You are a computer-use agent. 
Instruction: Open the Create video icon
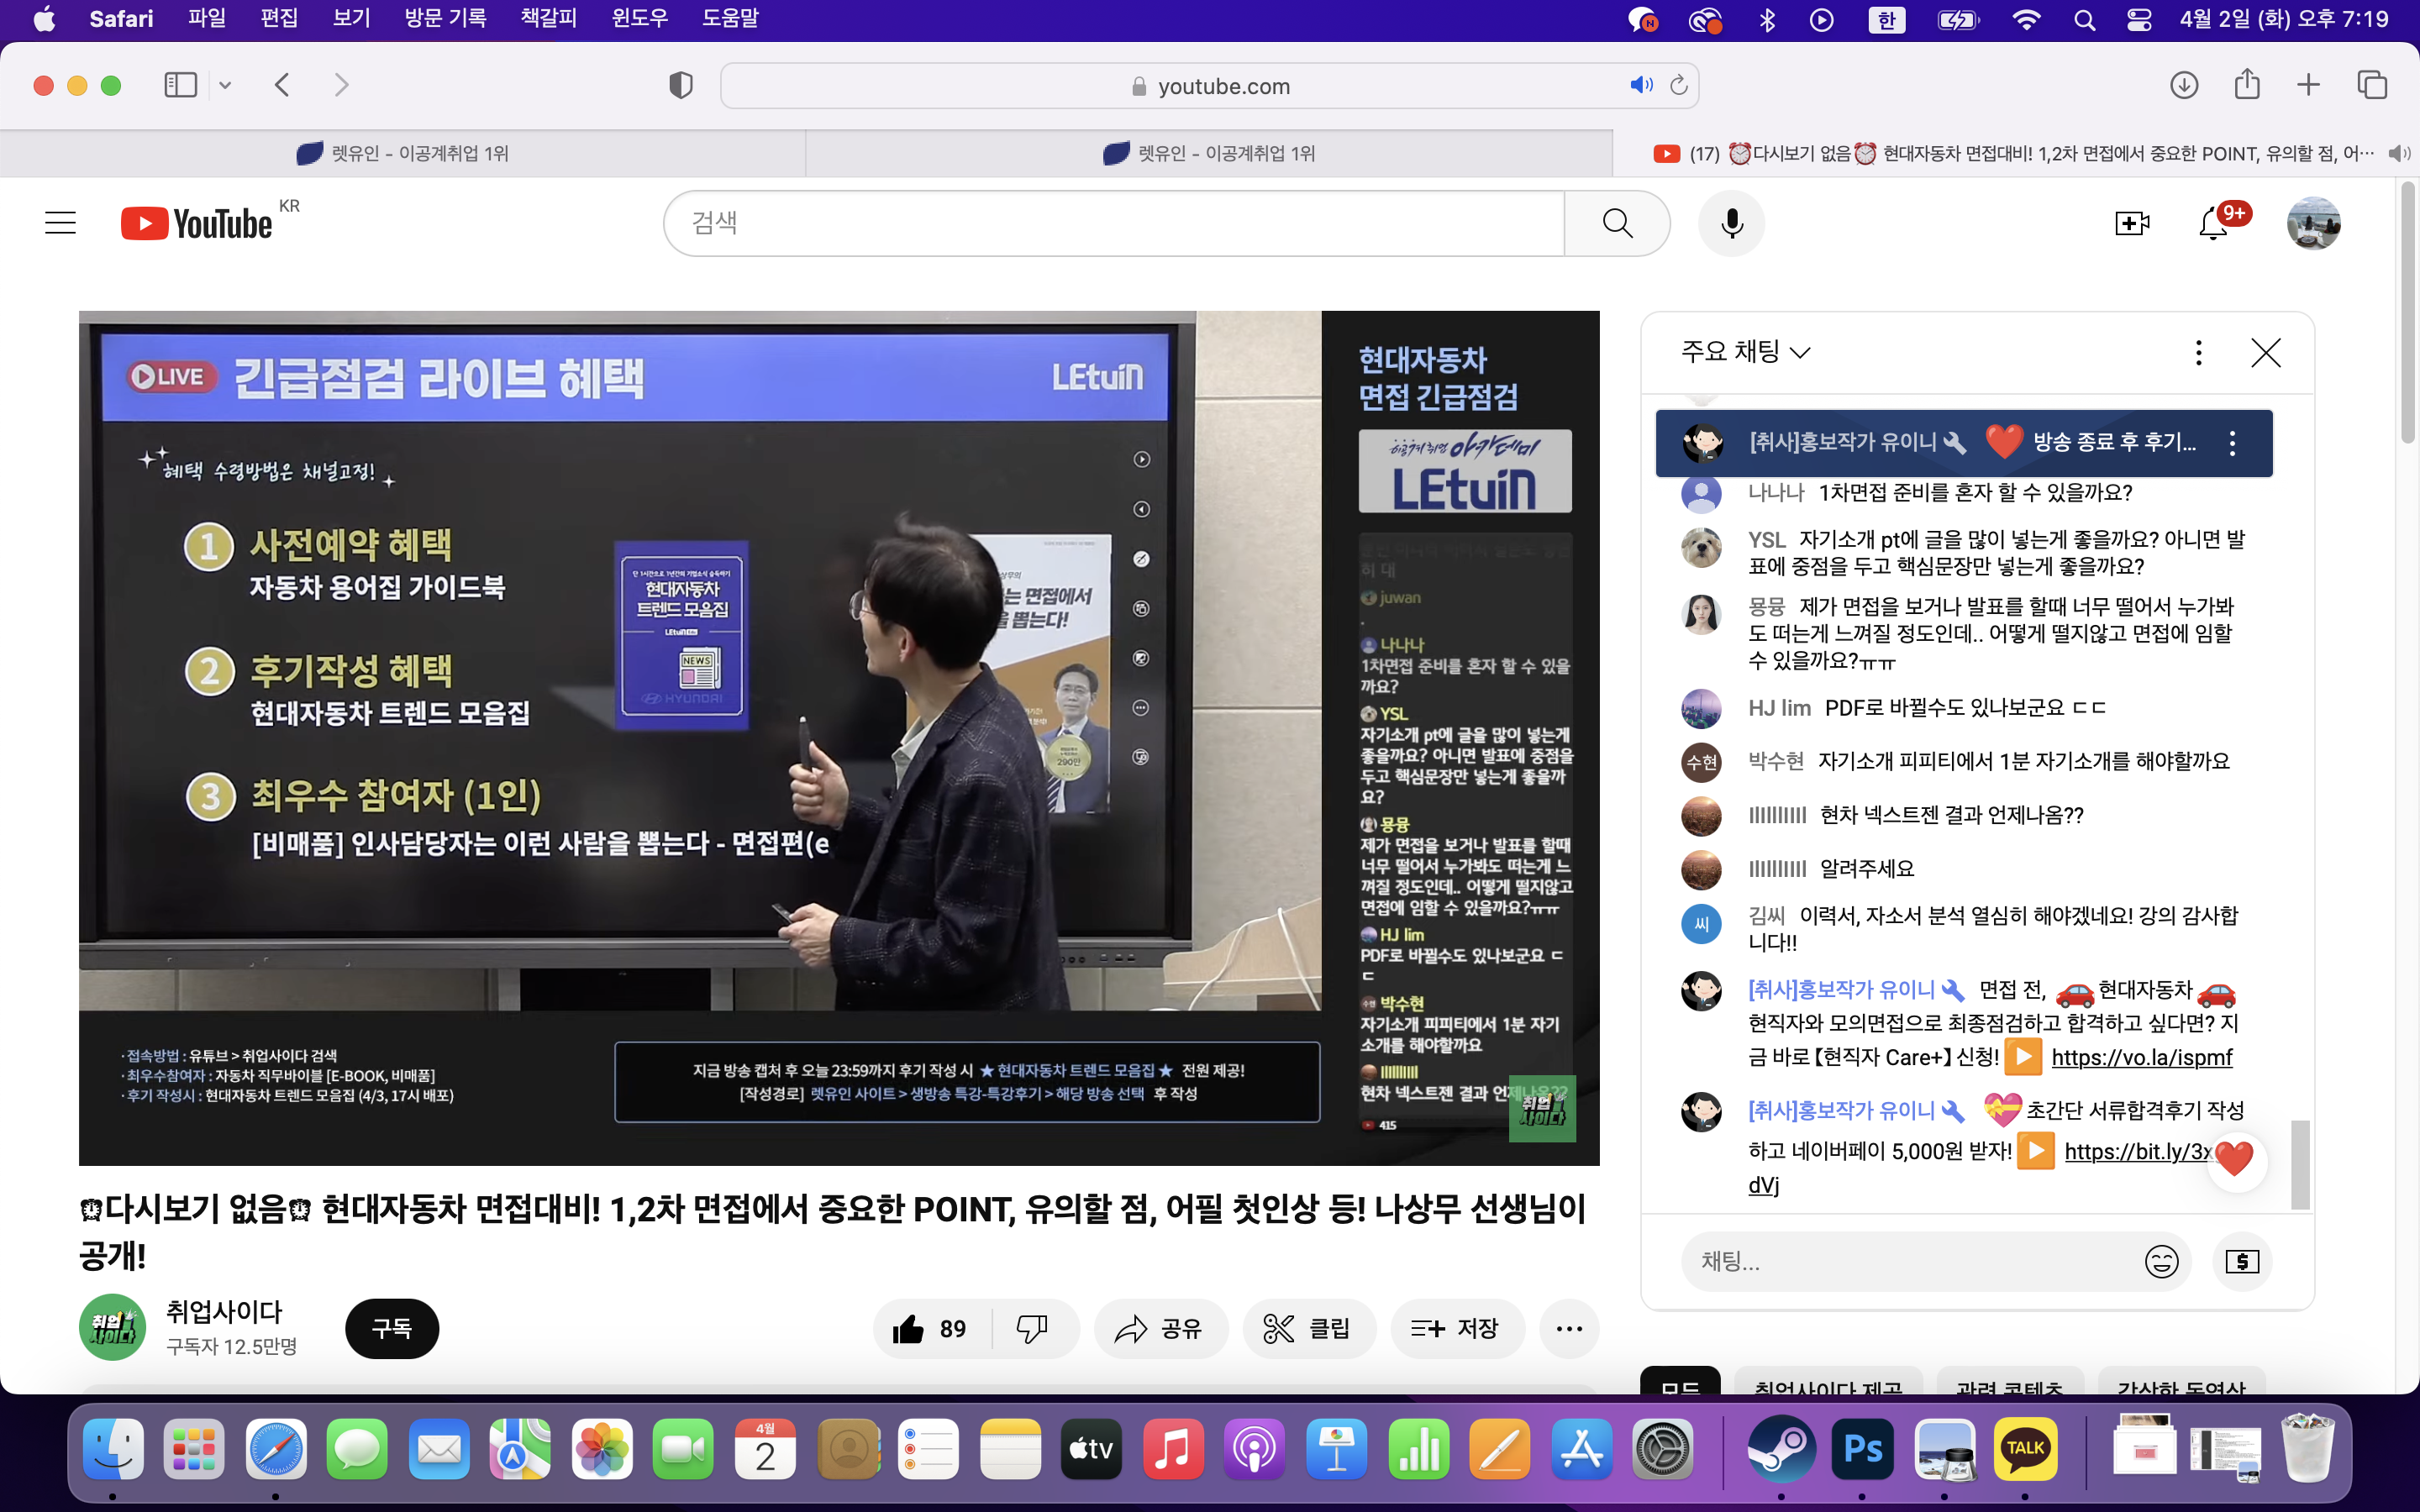pos(2132,223)
